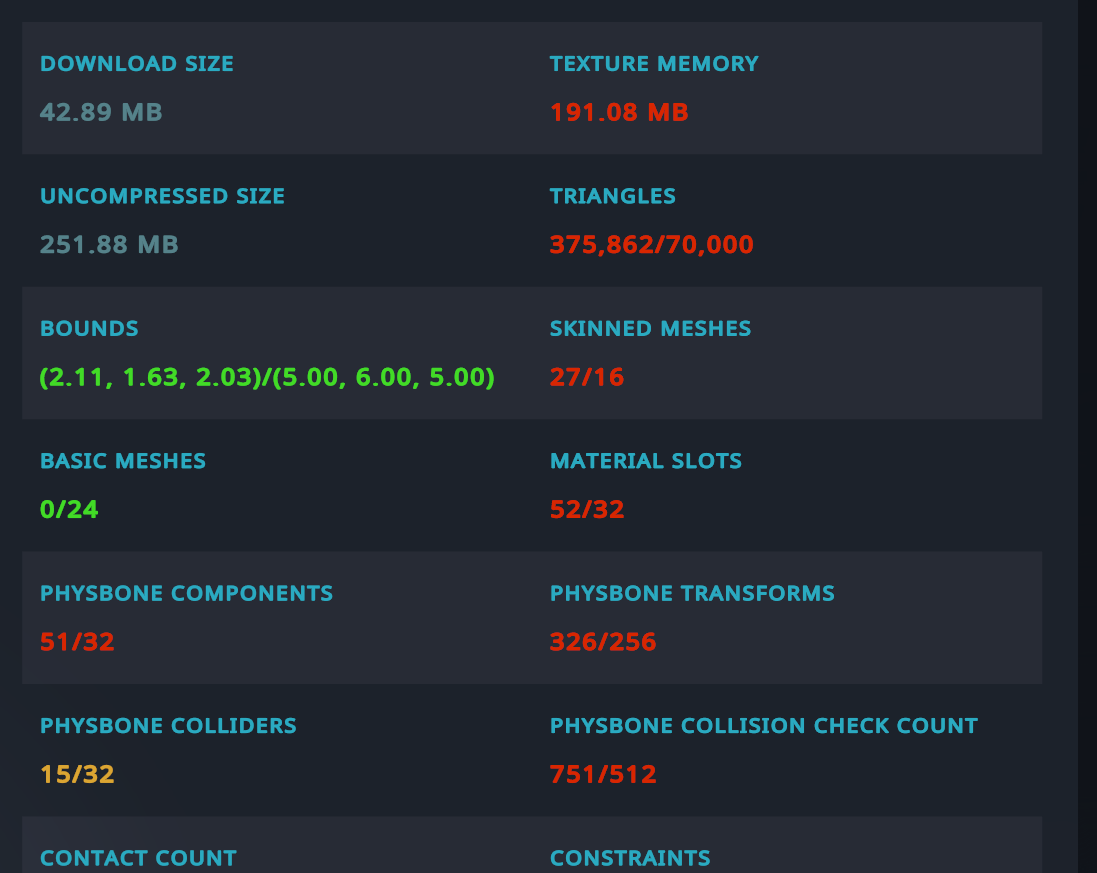The height and width of the screenshot is (873, 1097).
Task: Select the 27/16 skinned meshes count
Action: (587, 378)
